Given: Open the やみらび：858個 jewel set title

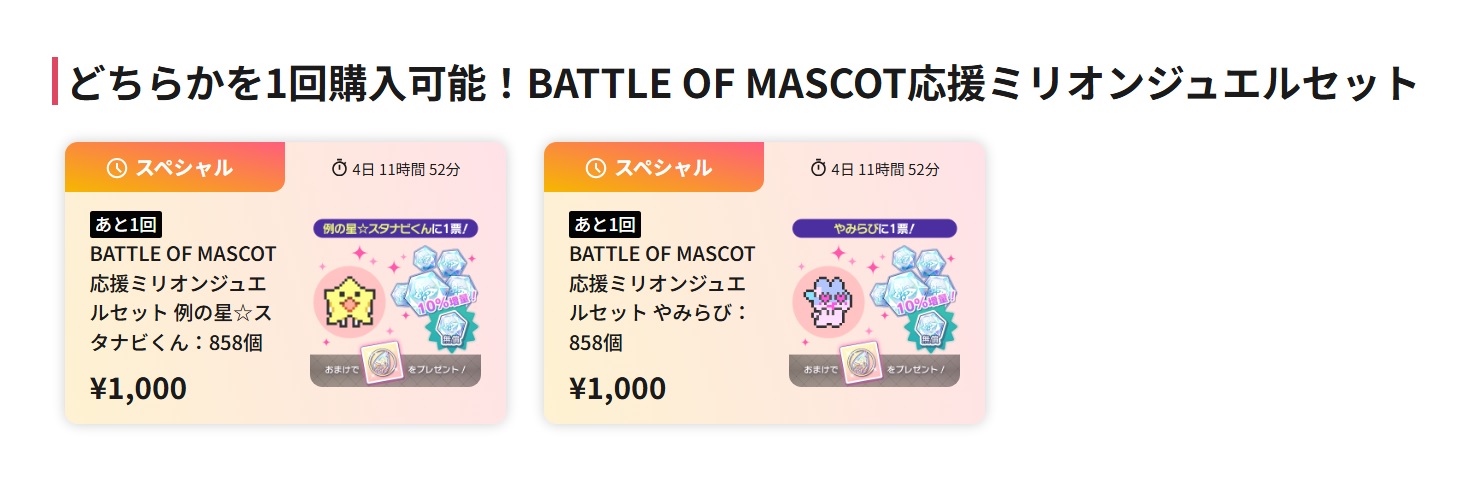Looking at the screenshot, I should point(662,298).
